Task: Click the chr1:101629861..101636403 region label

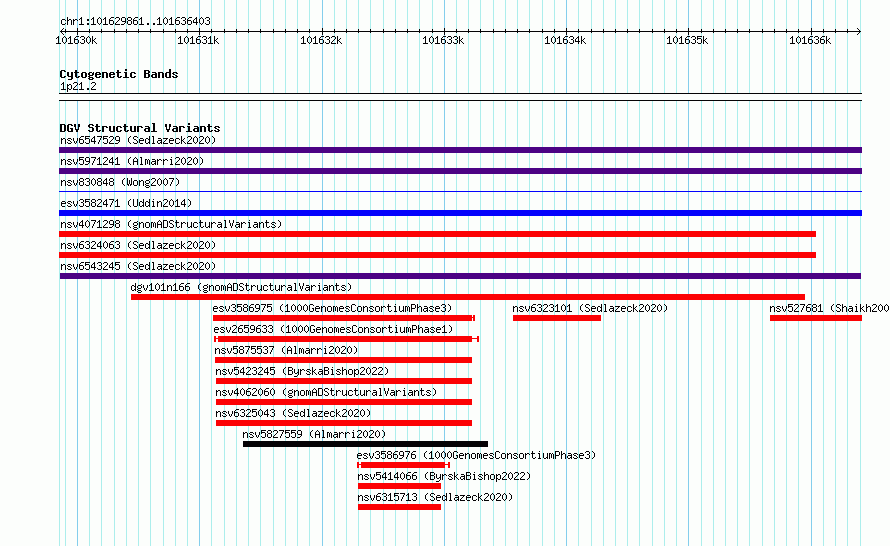Action: pos(135,21)
